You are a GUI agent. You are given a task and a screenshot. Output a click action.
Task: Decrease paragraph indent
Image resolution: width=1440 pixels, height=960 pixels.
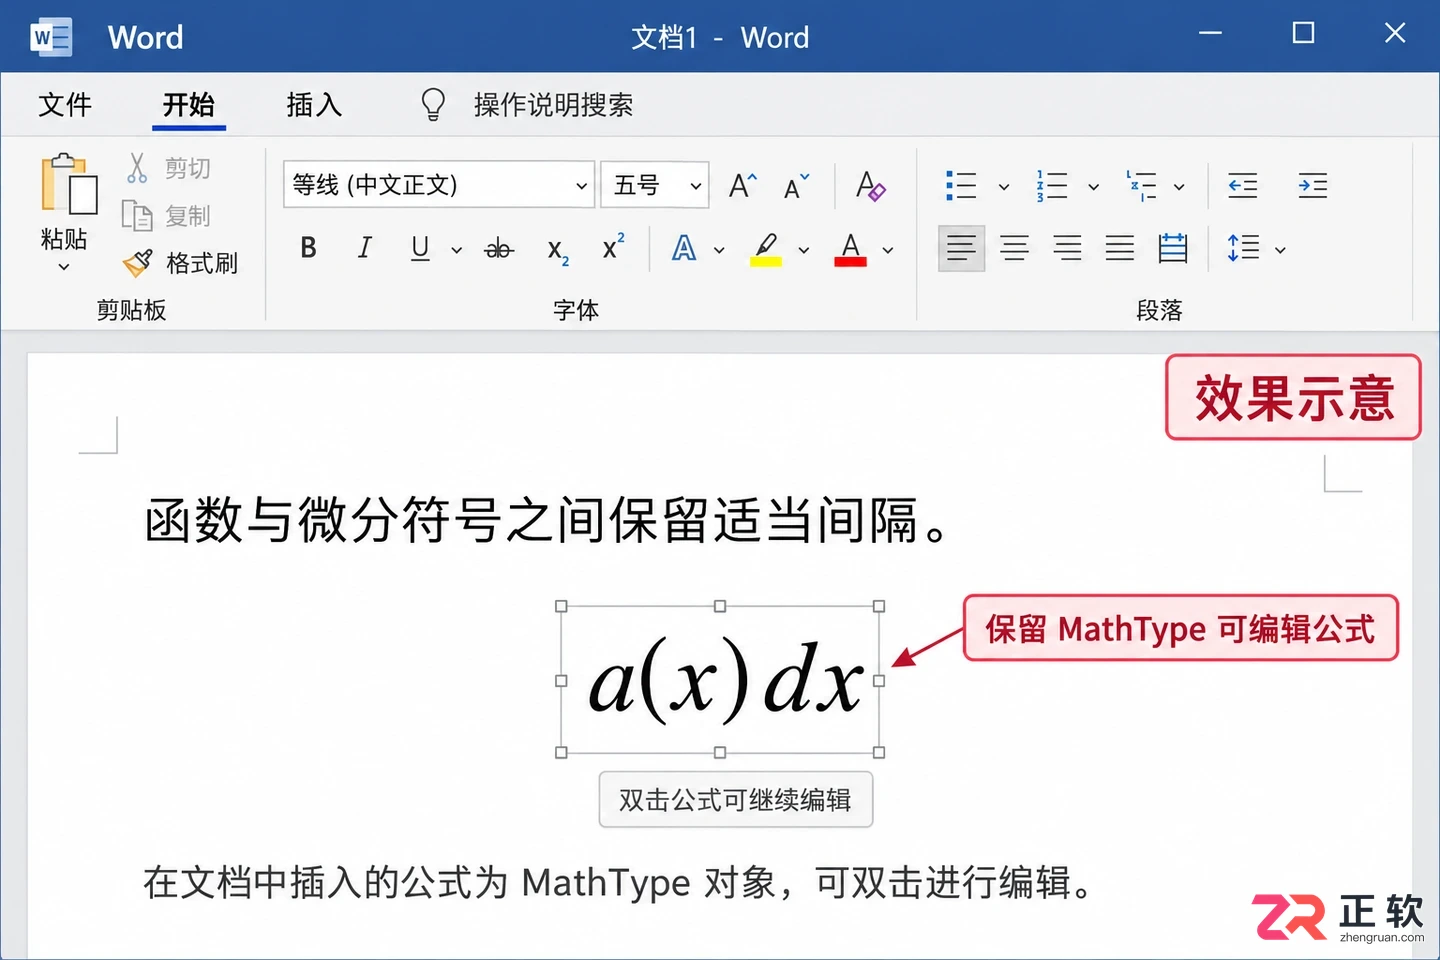pos(1243,186)
